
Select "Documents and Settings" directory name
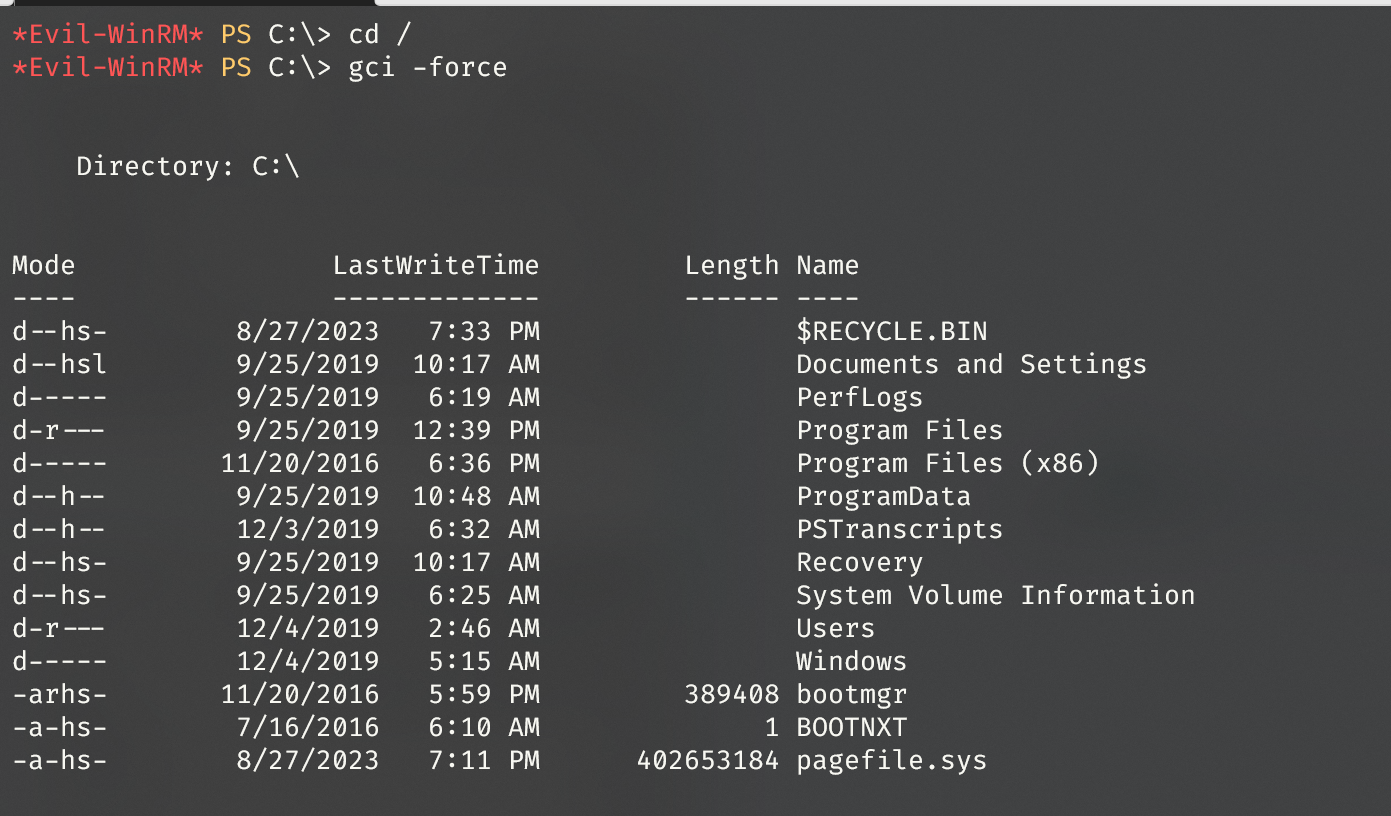972,364
